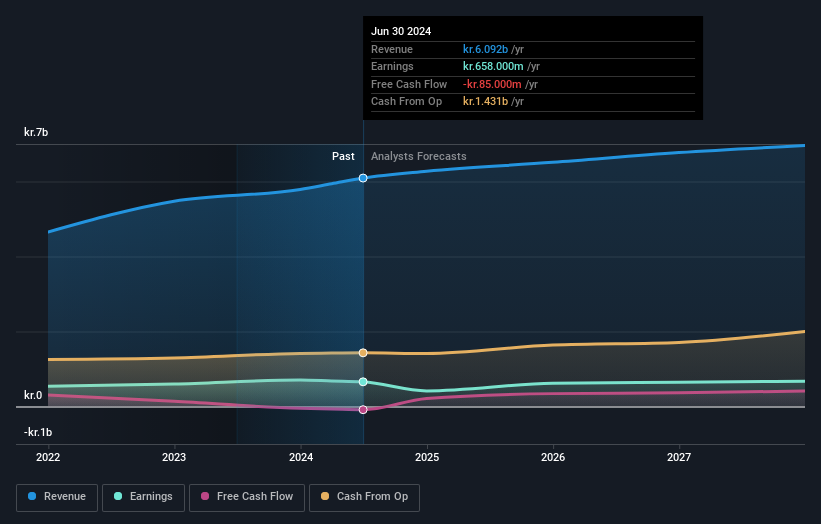The image size is (821, 524).
Task: Click the -kr.1b y-axis label
Action: (38, 432)
